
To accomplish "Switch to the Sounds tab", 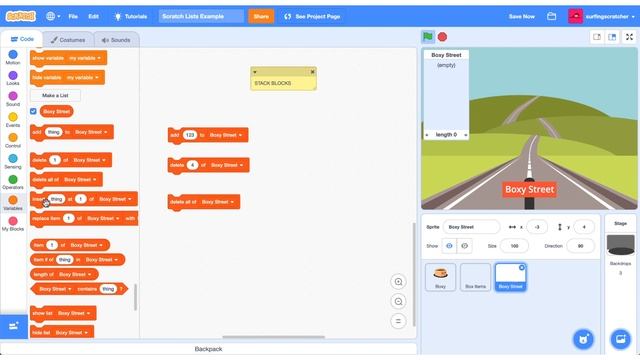I will [116, 40].
